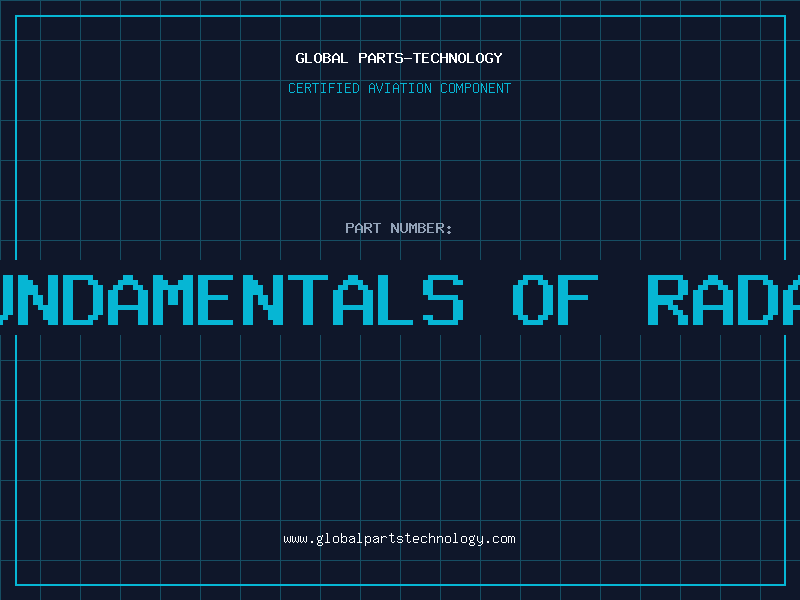This screenshot has width=800, height=600.
Task: Click the letter F of OF in banner
Action: [579, 298]
